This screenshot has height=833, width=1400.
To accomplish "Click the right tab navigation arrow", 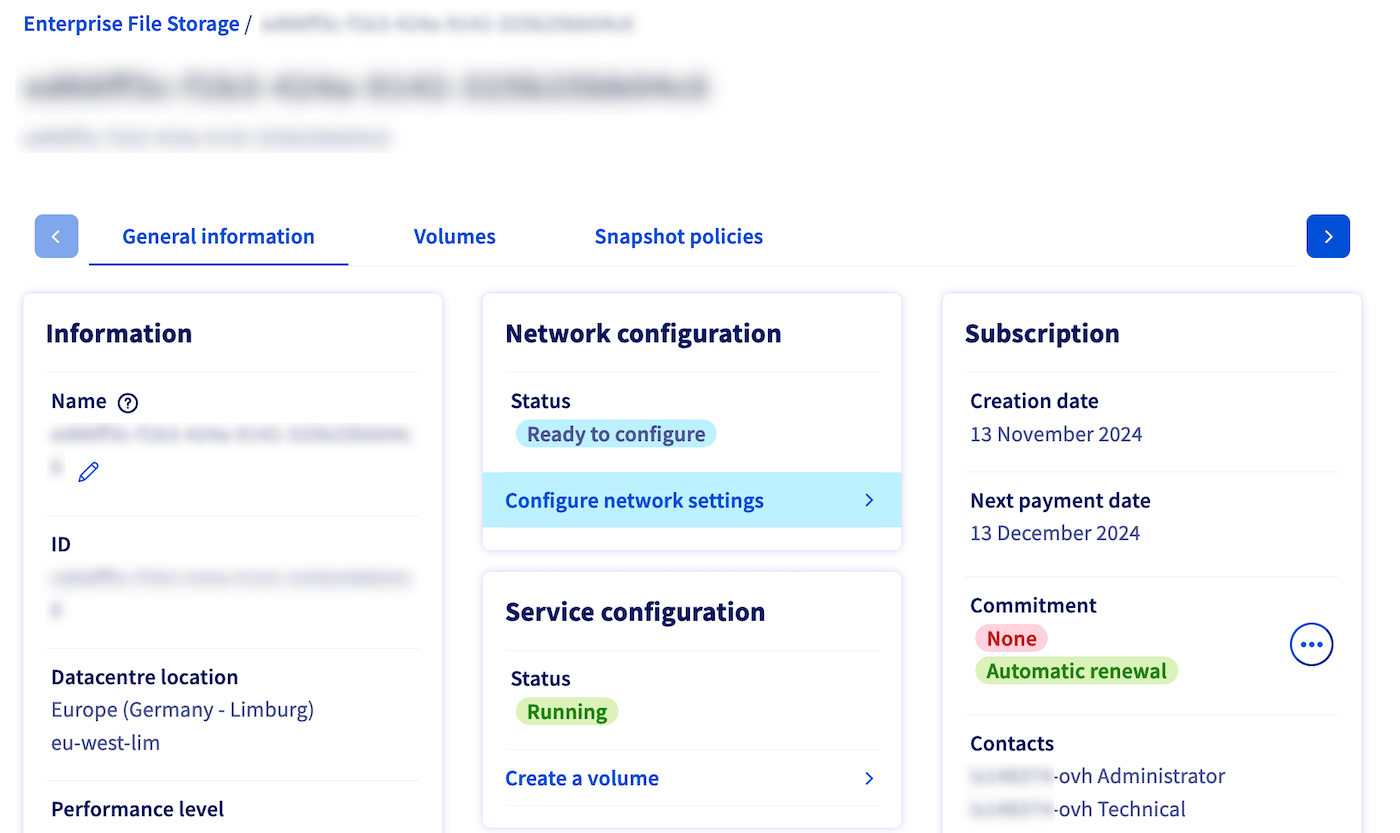I will [x=1328, y=236].
